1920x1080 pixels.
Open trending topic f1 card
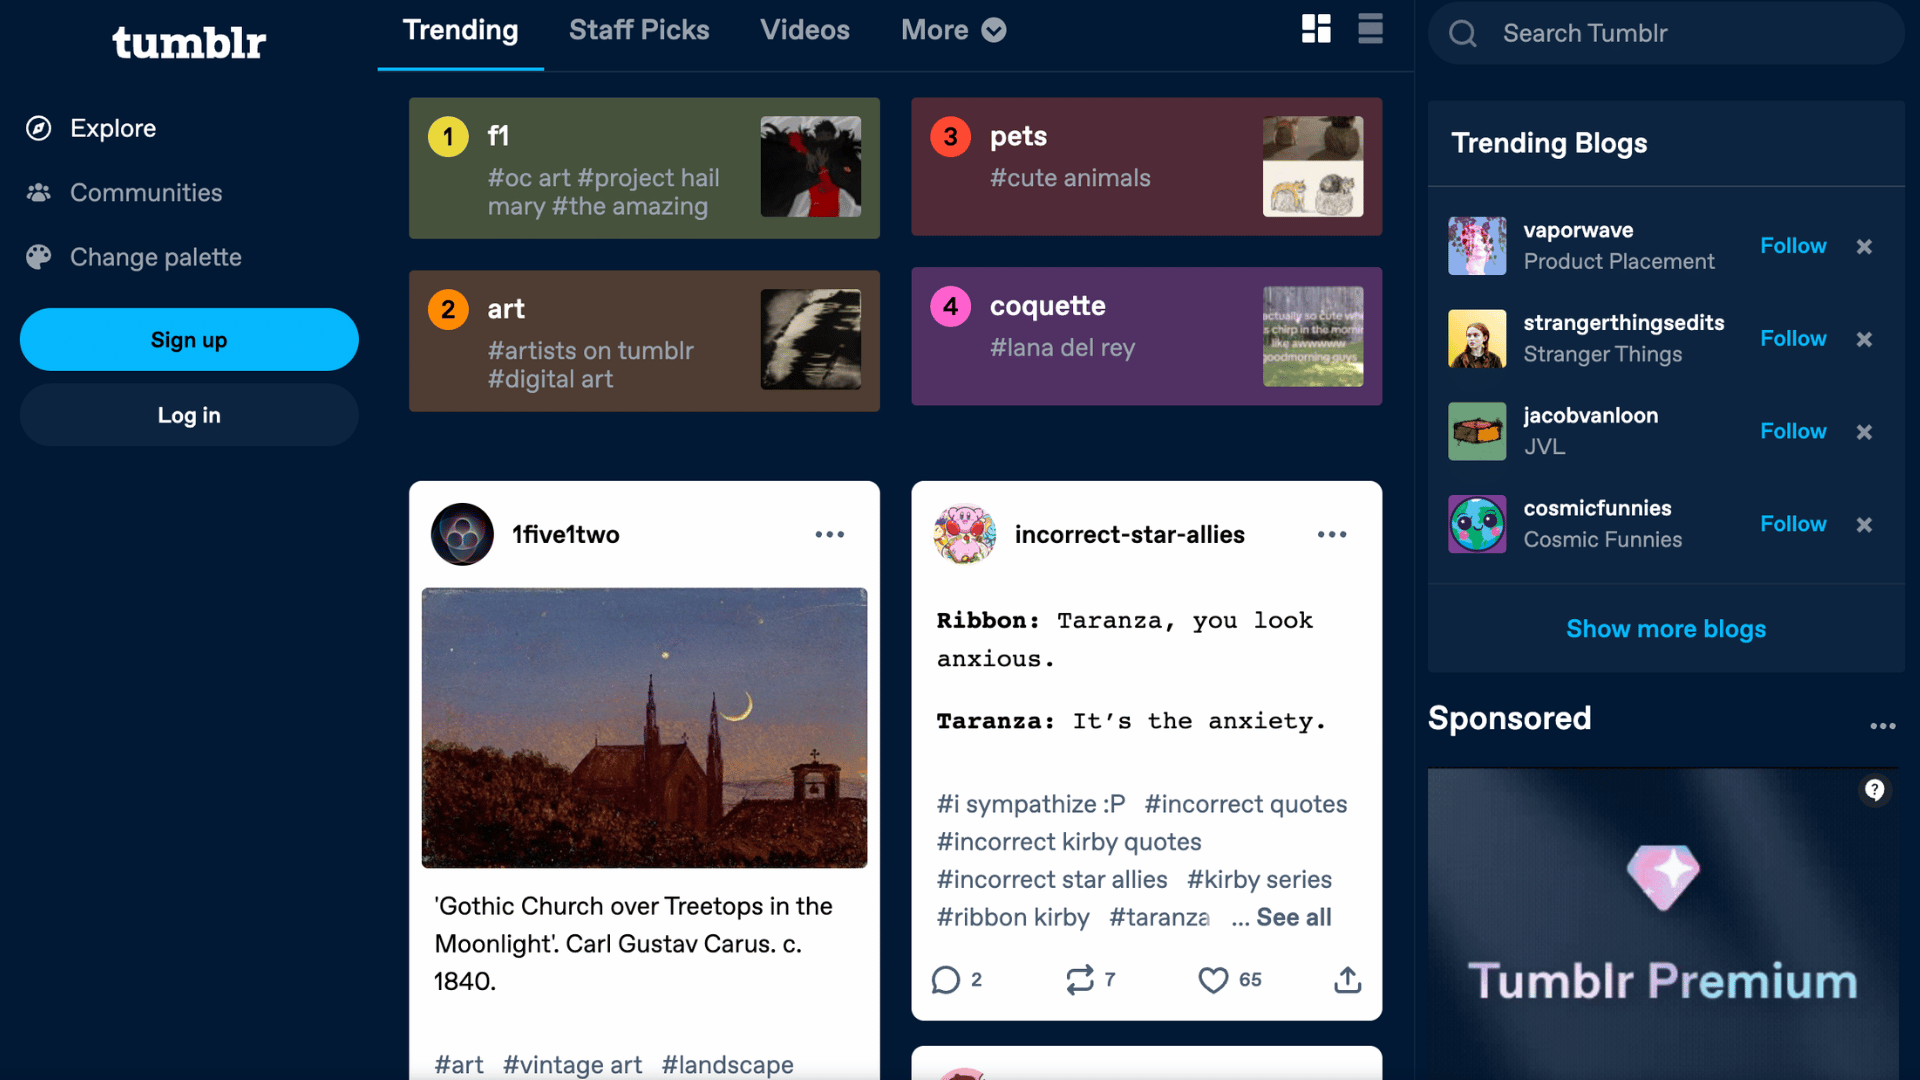644,168
